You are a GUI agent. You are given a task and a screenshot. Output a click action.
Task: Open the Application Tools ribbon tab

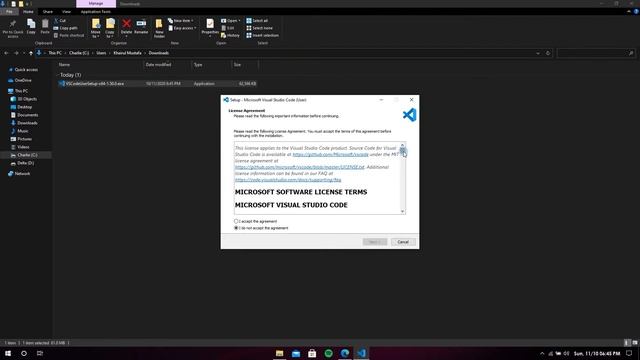coord(96,12)
